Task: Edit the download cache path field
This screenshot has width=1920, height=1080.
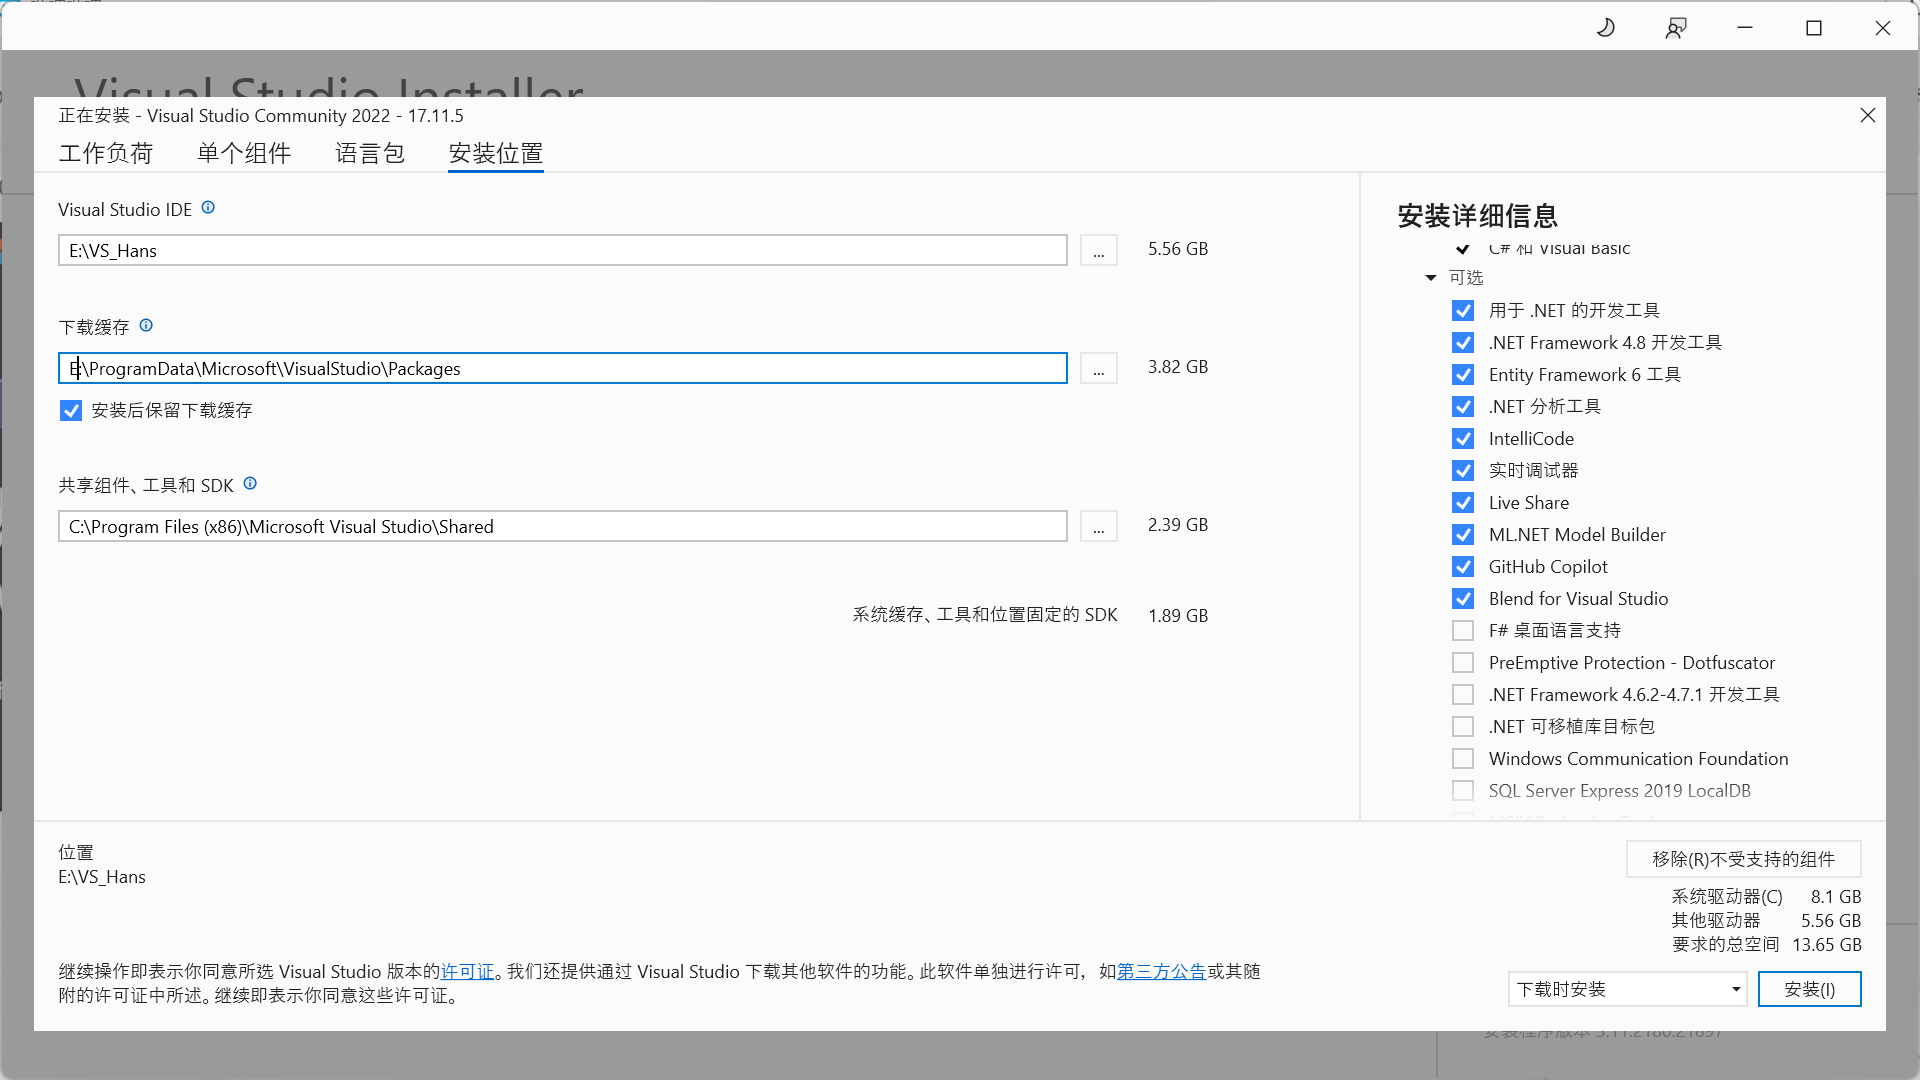Action: [562, 368]
